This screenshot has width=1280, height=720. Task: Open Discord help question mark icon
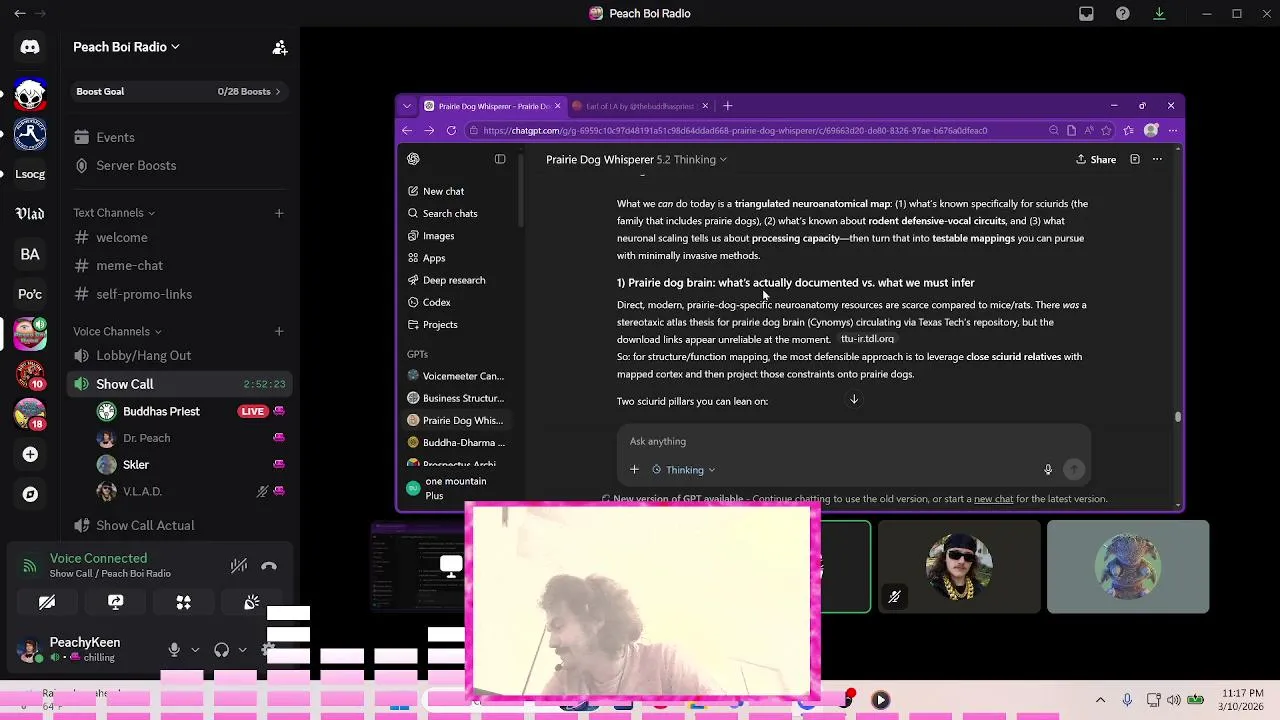(x=1123, y=14)
